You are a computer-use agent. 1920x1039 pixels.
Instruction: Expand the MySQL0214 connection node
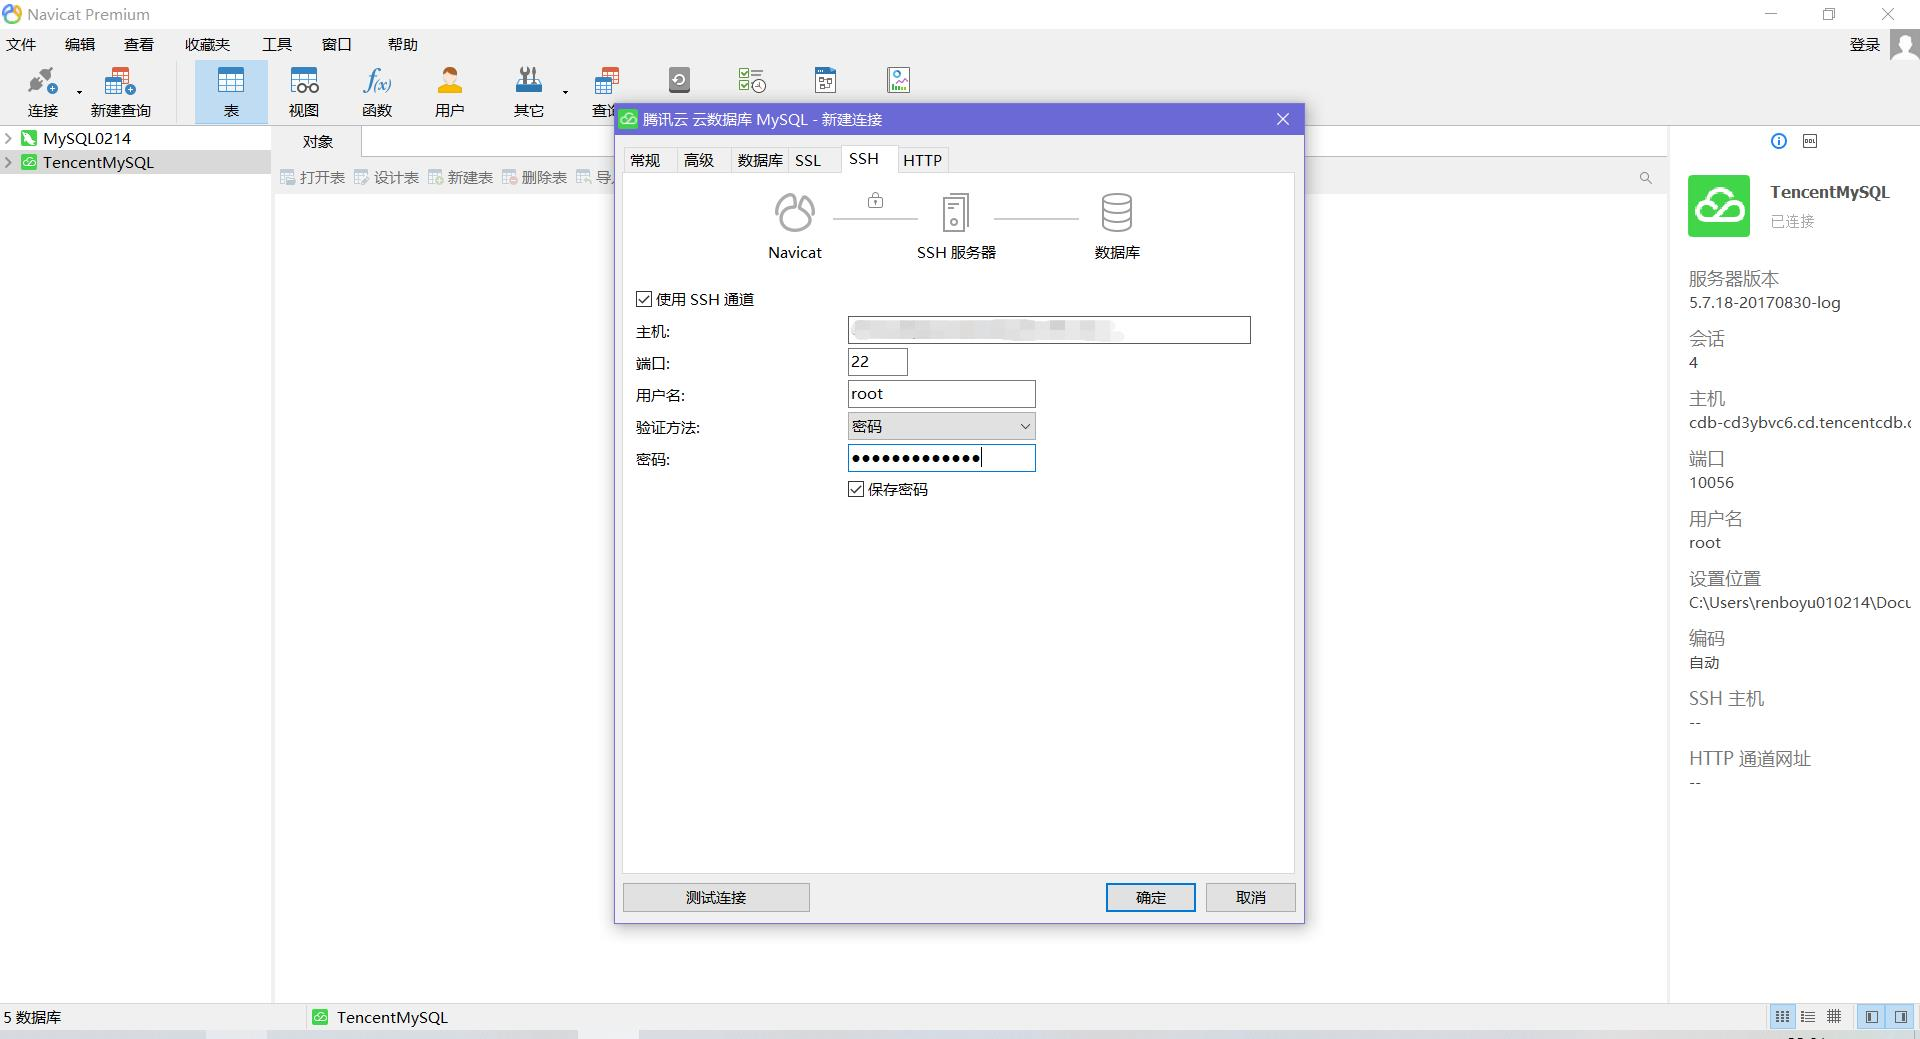(x=8, y=138)
